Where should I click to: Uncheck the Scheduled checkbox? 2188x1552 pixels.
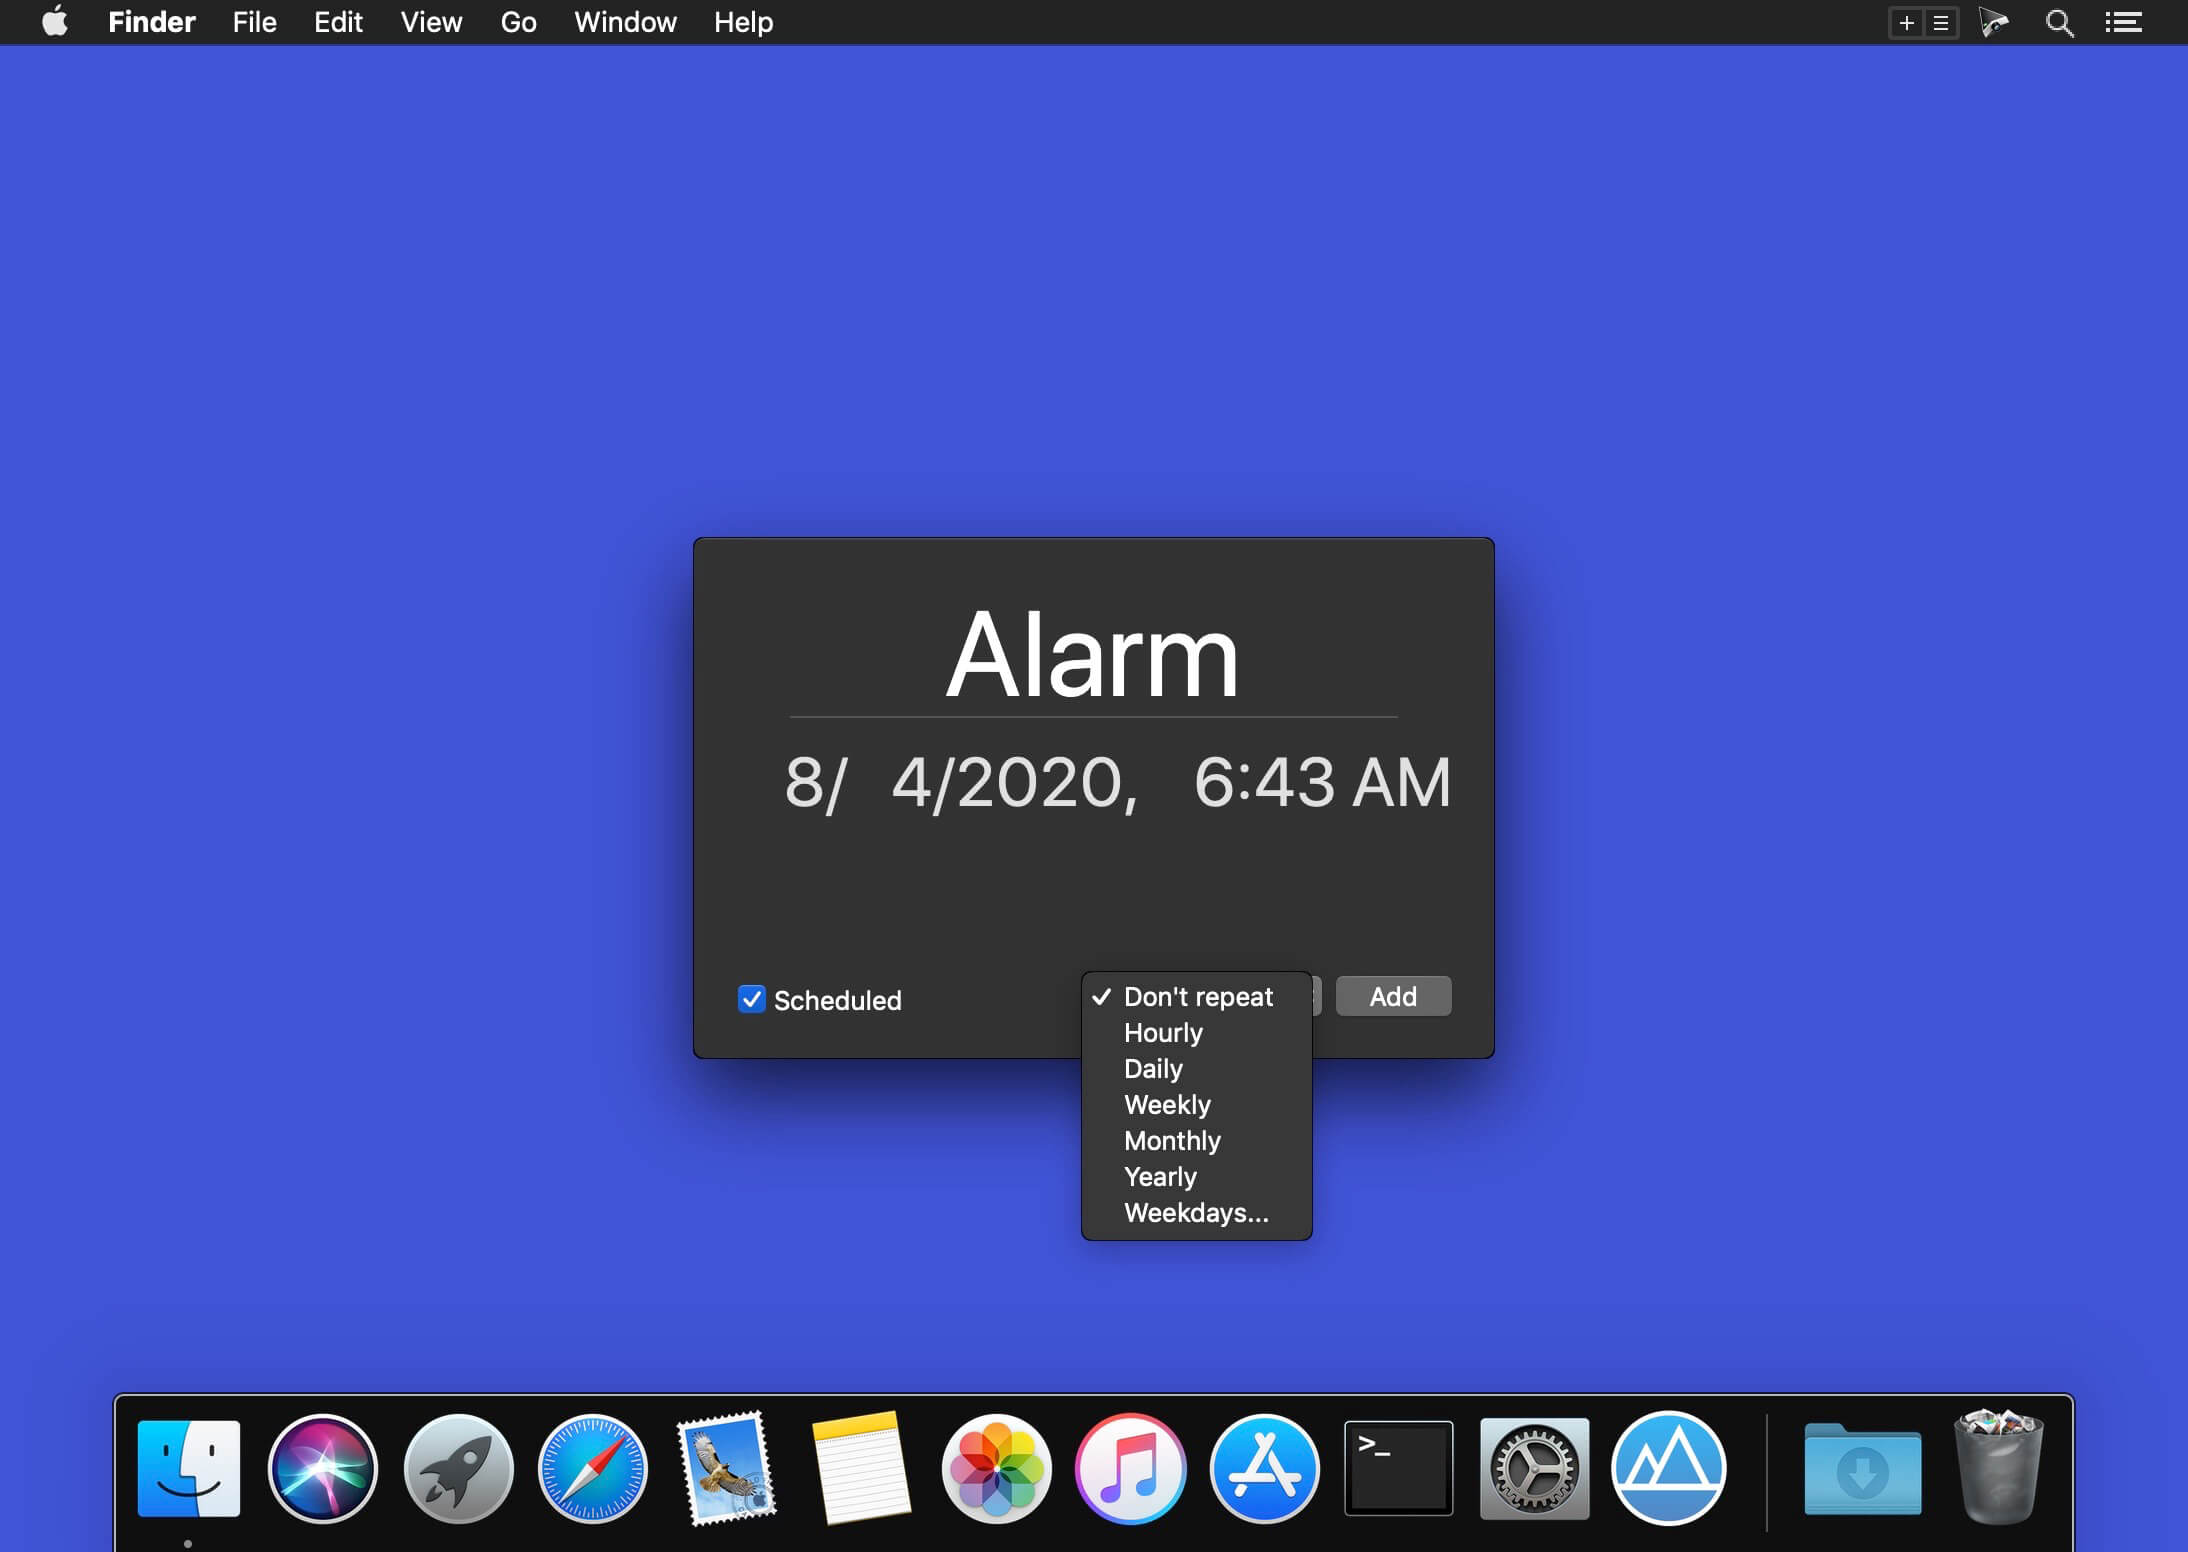[751, 999]
